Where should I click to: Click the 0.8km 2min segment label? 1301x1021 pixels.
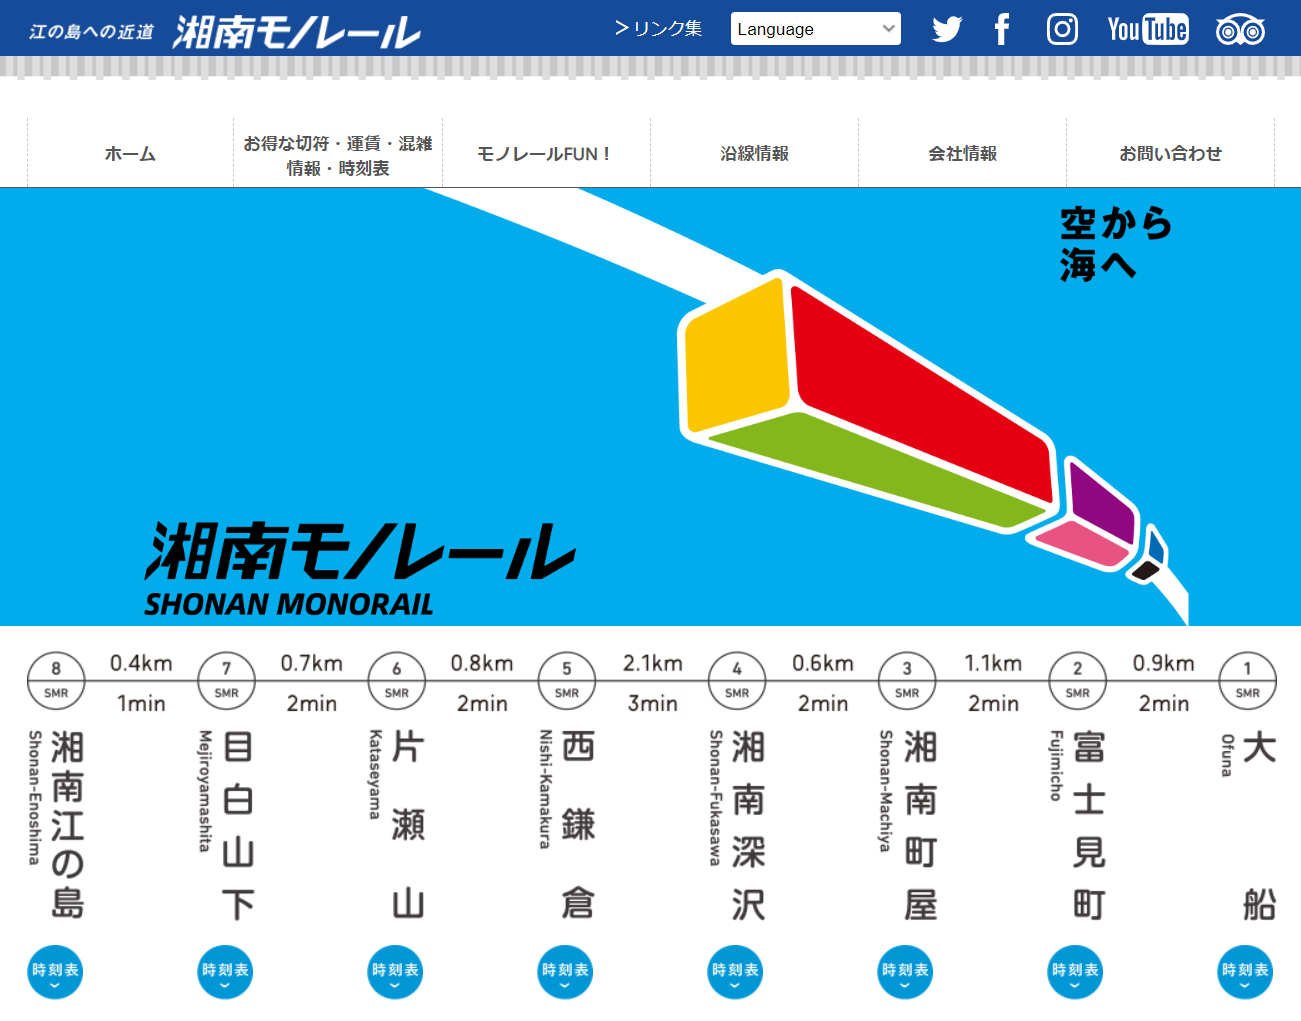point(482,683)
